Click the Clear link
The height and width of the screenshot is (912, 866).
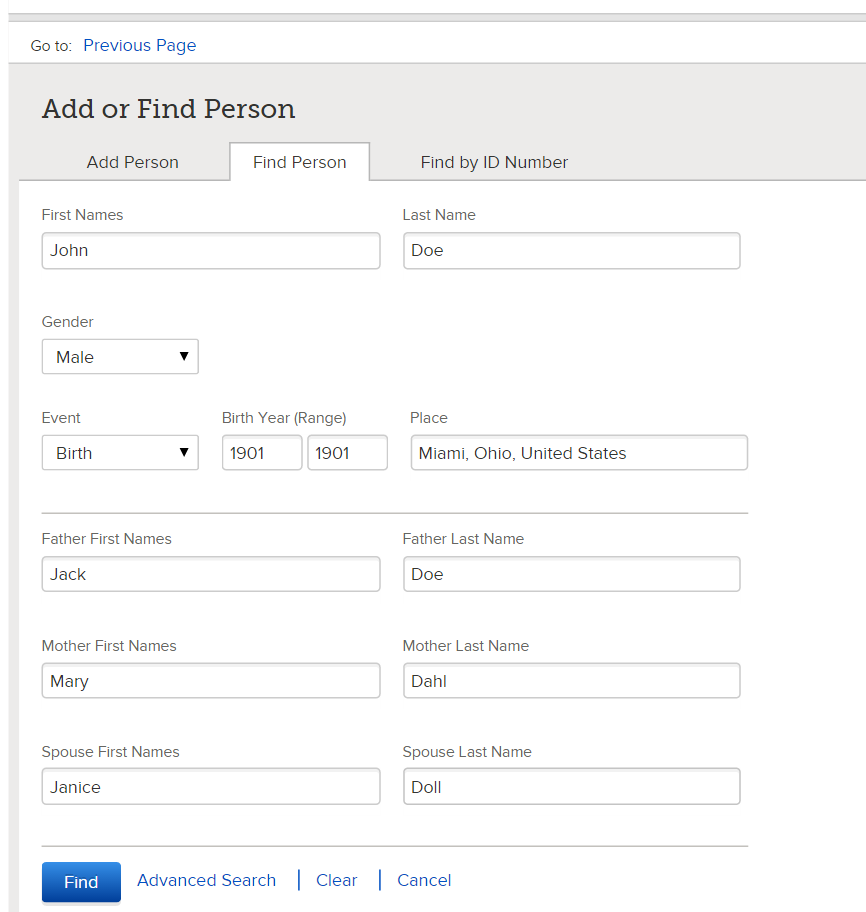[x=336, y=880]
